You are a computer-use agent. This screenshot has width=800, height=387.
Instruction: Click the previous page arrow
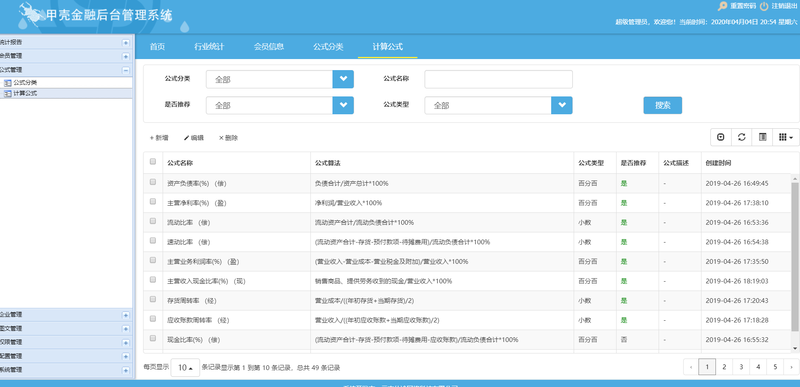pos(691,367)
